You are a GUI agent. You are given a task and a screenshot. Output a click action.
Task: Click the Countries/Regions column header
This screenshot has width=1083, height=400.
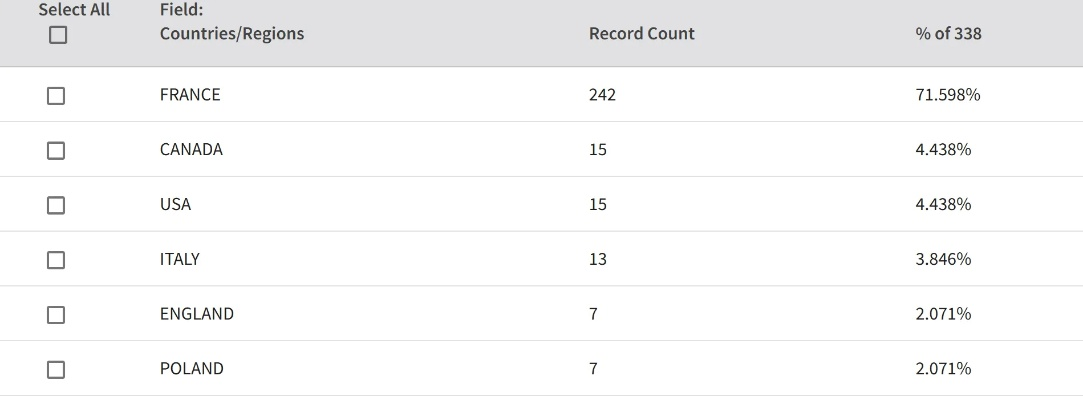point(231,33)
